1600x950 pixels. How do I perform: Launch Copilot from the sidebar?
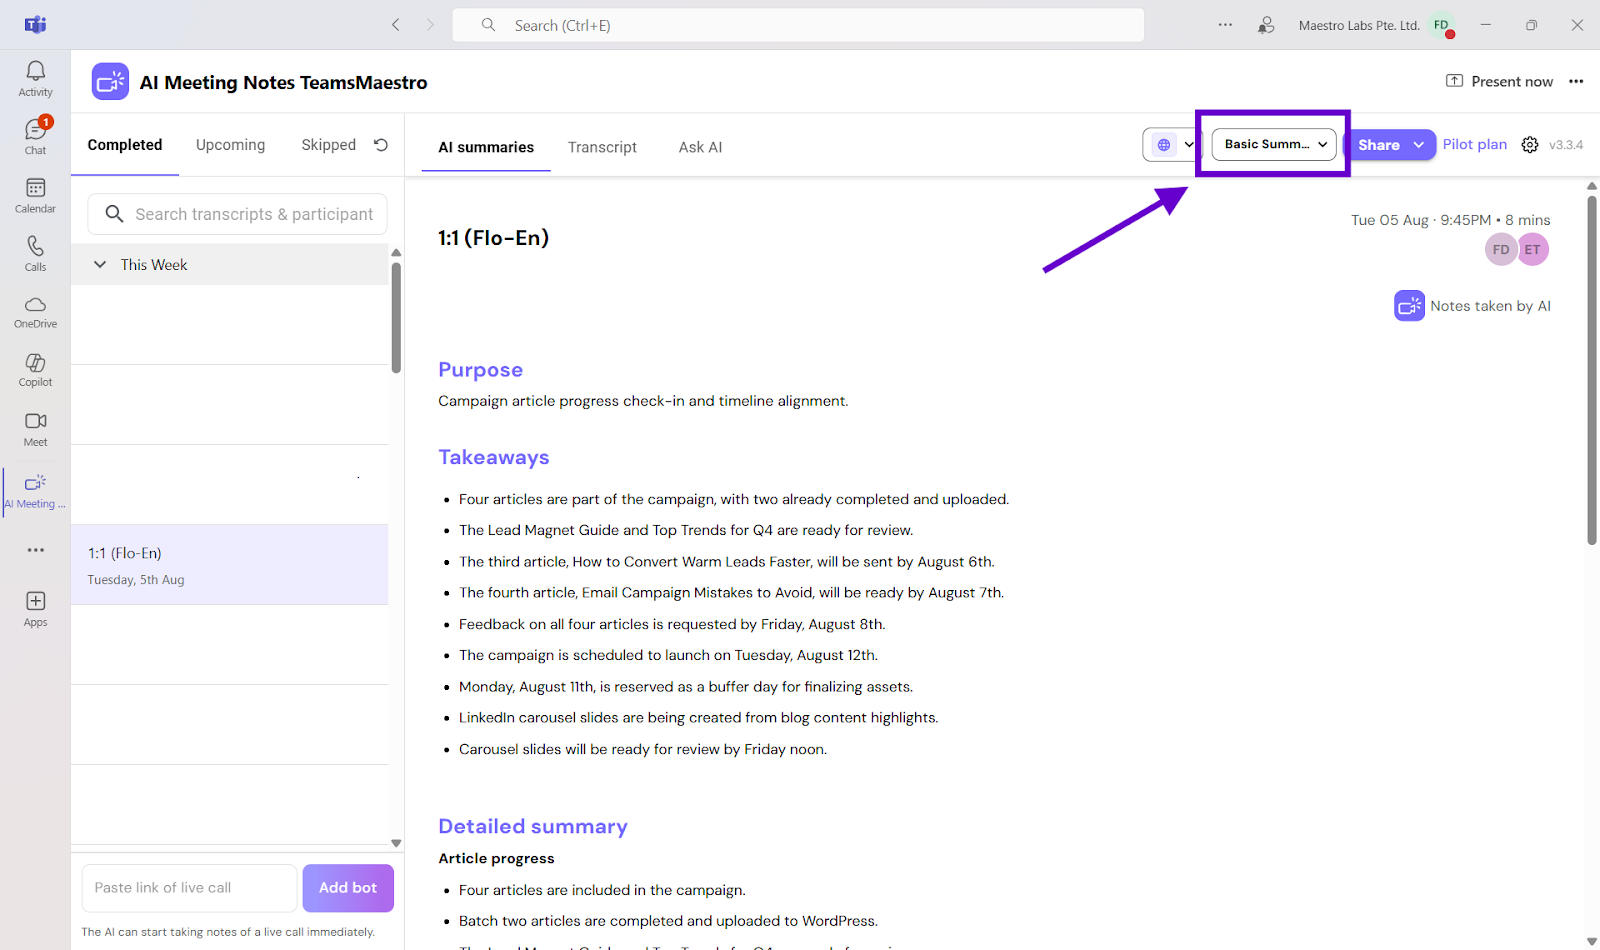pyautogui.click(x=35, y=369)
